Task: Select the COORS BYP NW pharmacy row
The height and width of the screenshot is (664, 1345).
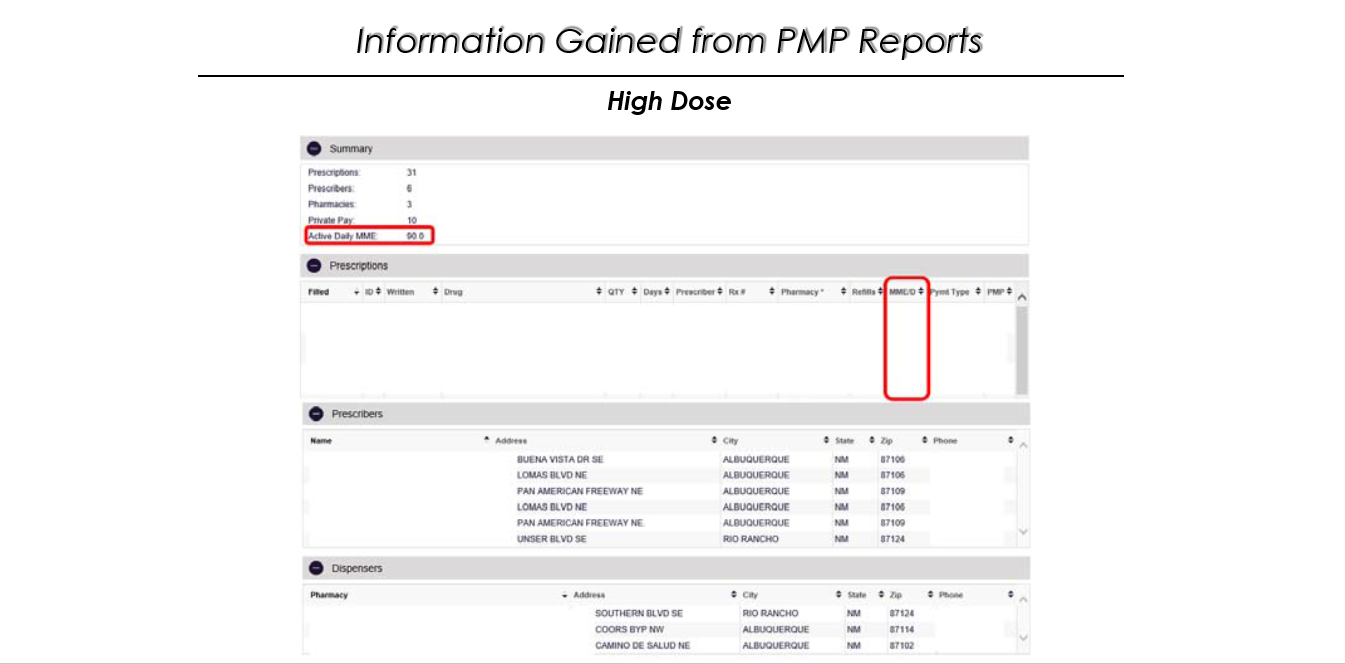Action: click(628, 630)
